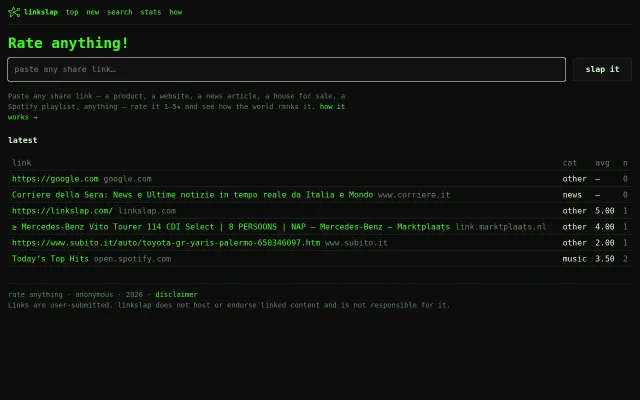Click the google.com domain text

(127, 179)
